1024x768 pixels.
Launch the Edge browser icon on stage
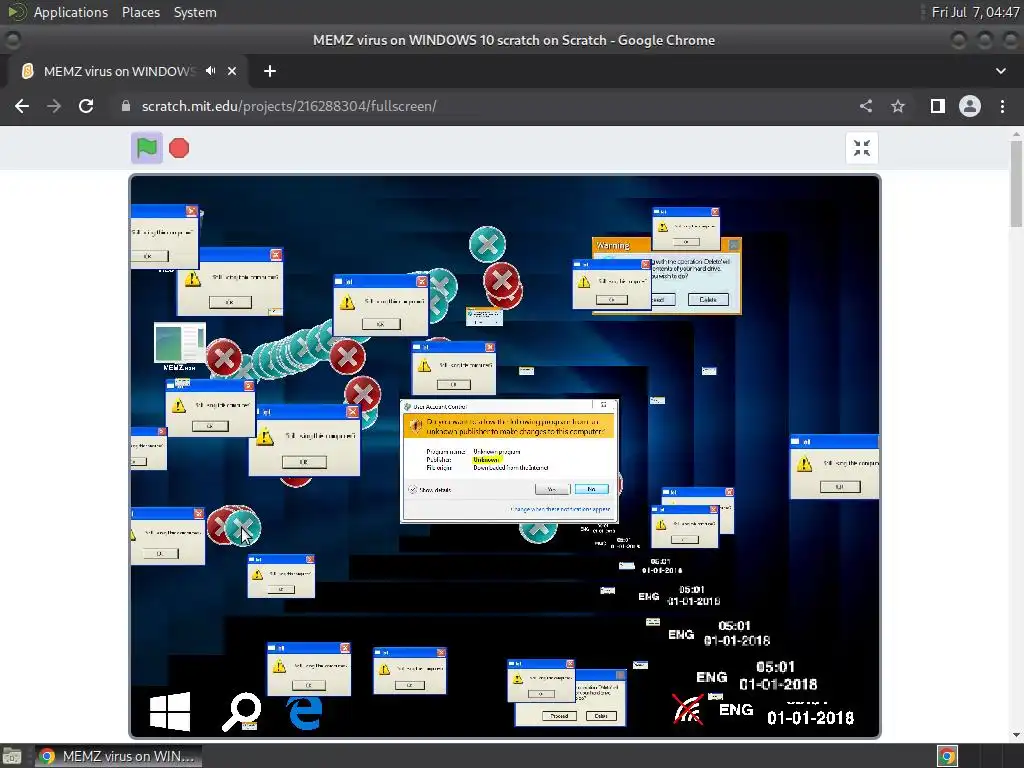(x=304, y=712)
